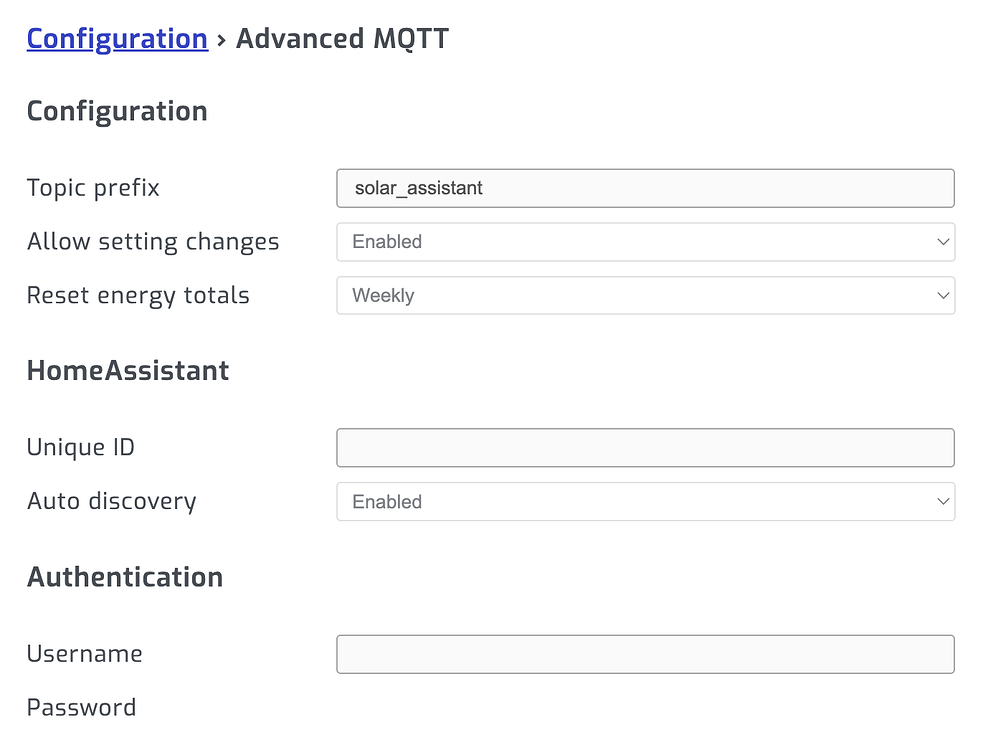Click the Password field label
The height and width of the screenshot is (750, 987).
(x=81, y=707)
